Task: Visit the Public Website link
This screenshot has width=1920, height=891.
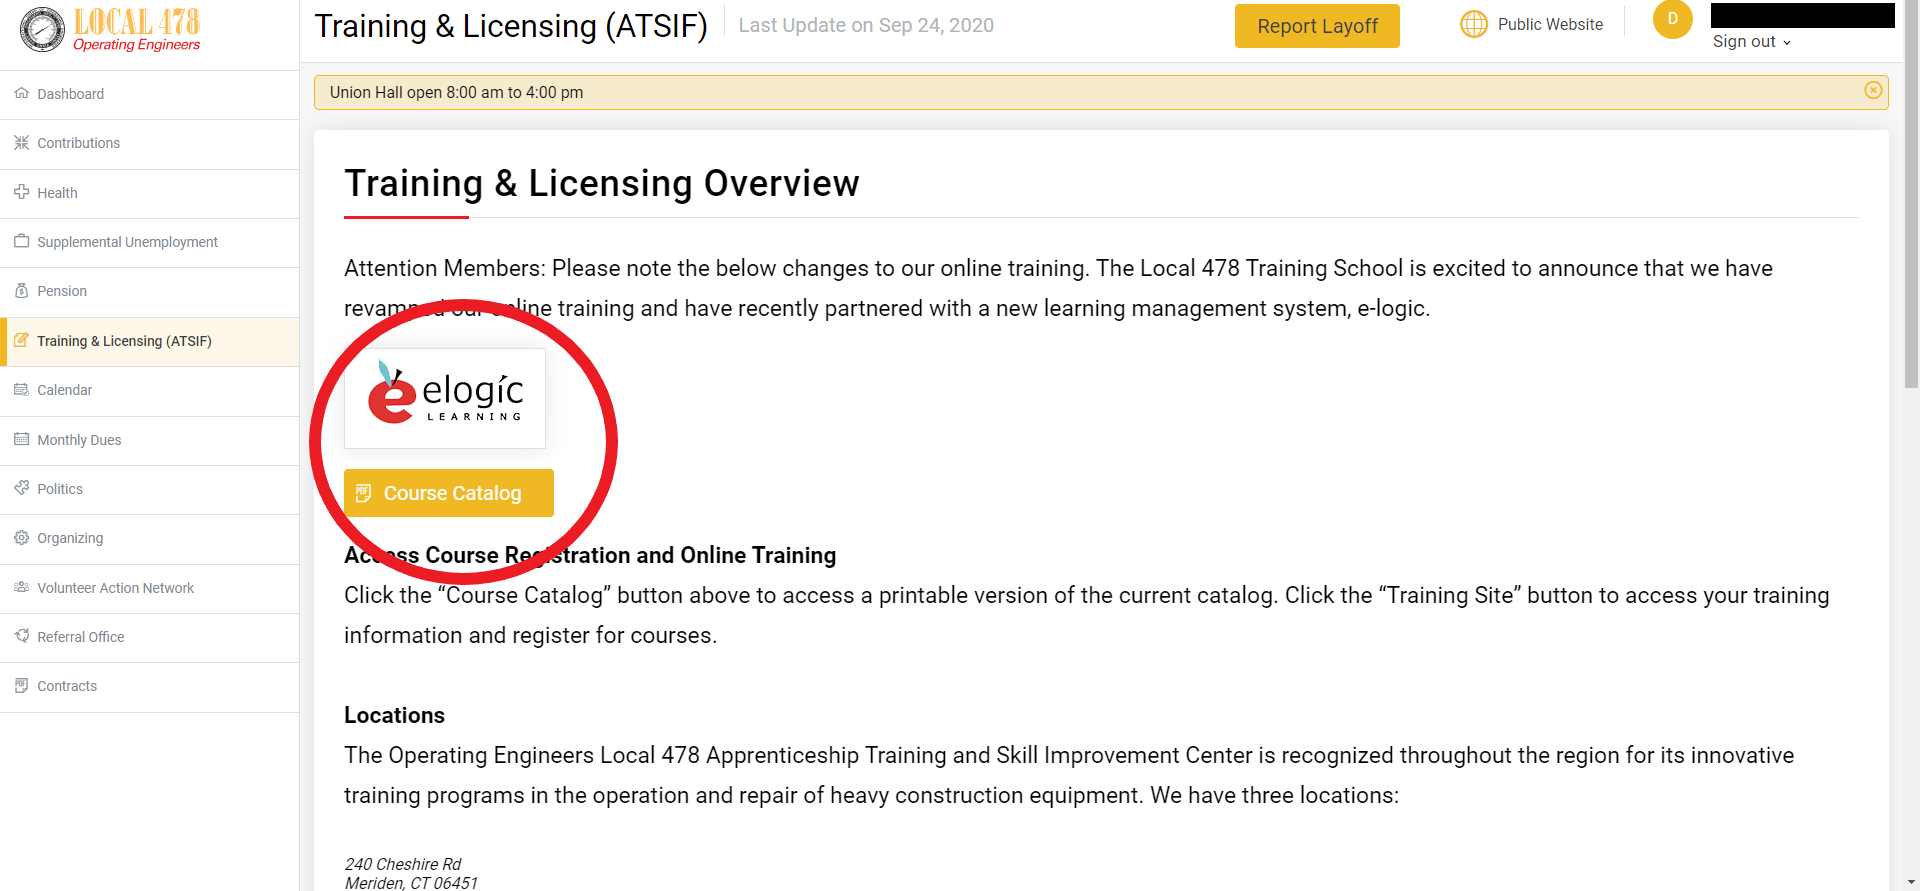Action: click(x=1549, y=24)
